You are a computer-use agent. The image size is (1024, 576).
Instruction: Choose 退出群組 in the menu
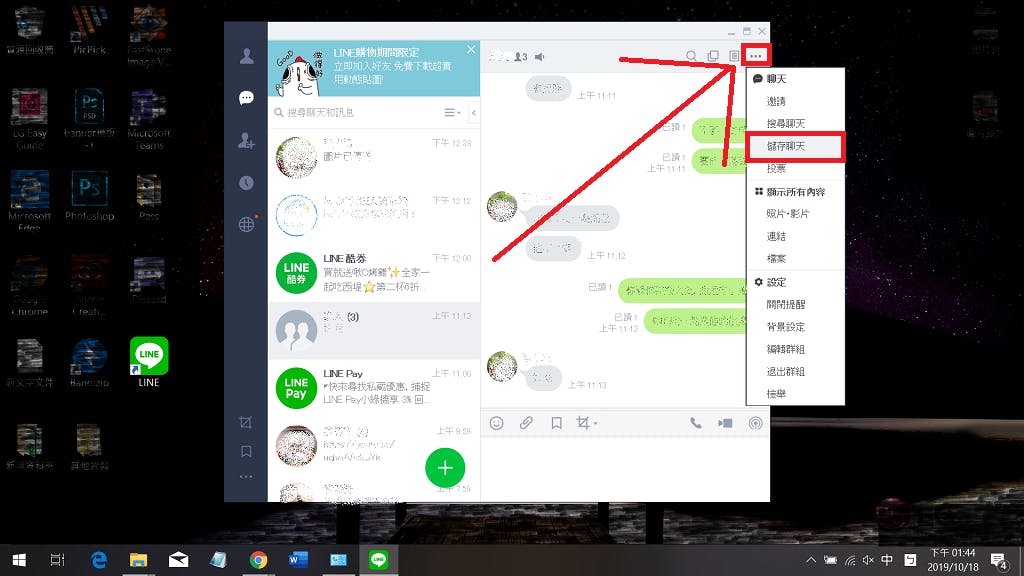pyautogui.click(x=795, y=372)
